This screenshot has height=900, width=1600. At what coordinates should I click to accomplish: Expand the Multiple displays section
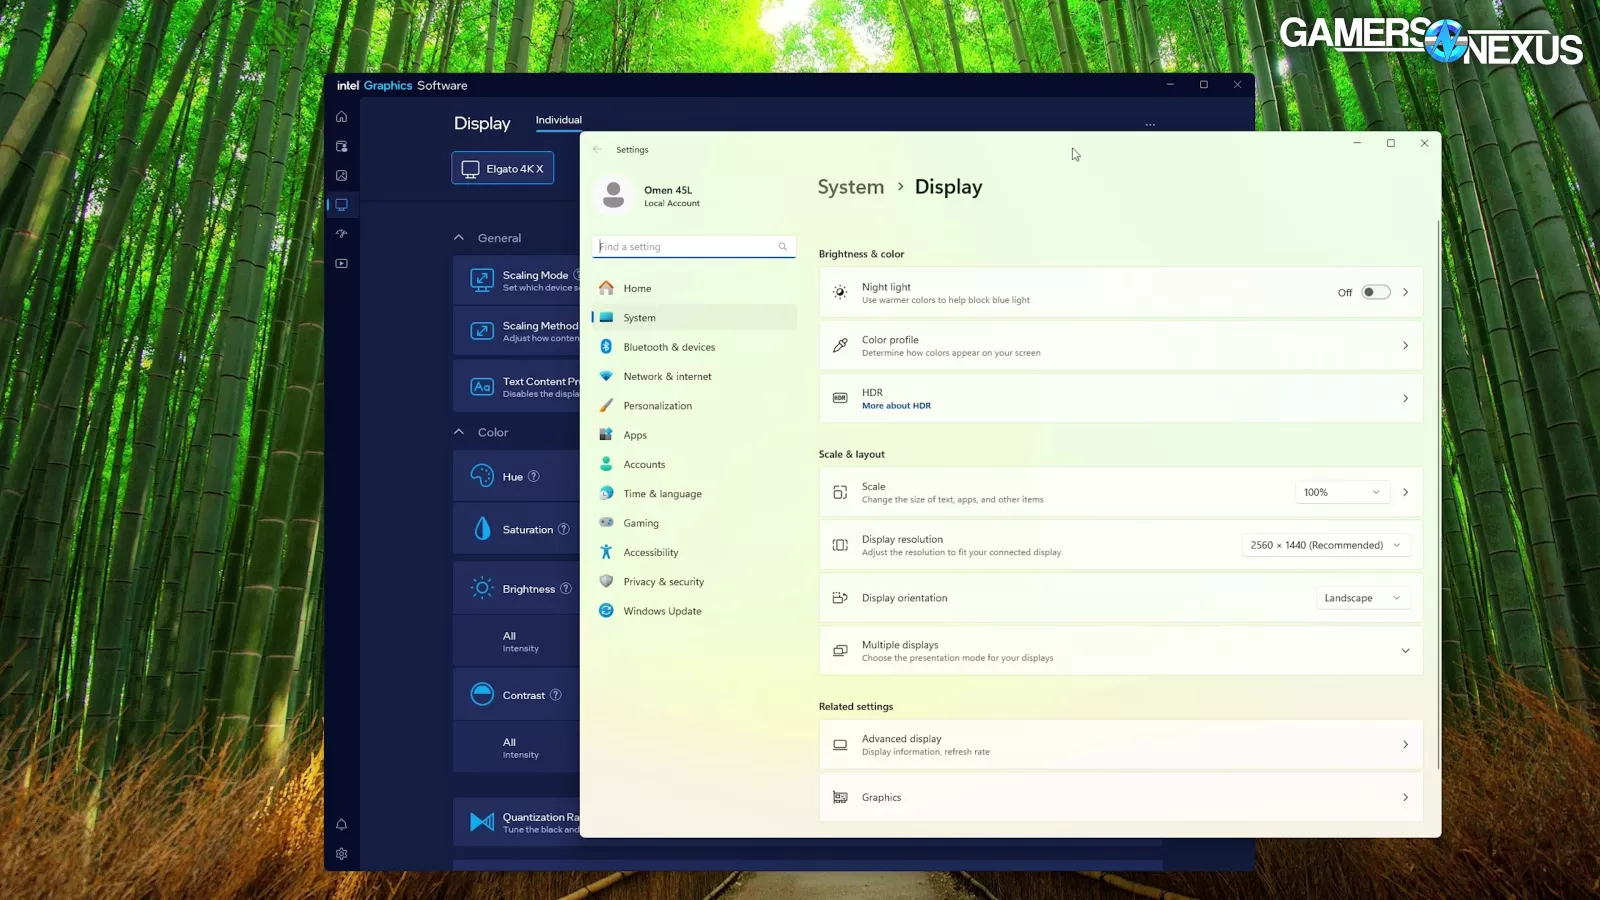[x=1405, y=651]
